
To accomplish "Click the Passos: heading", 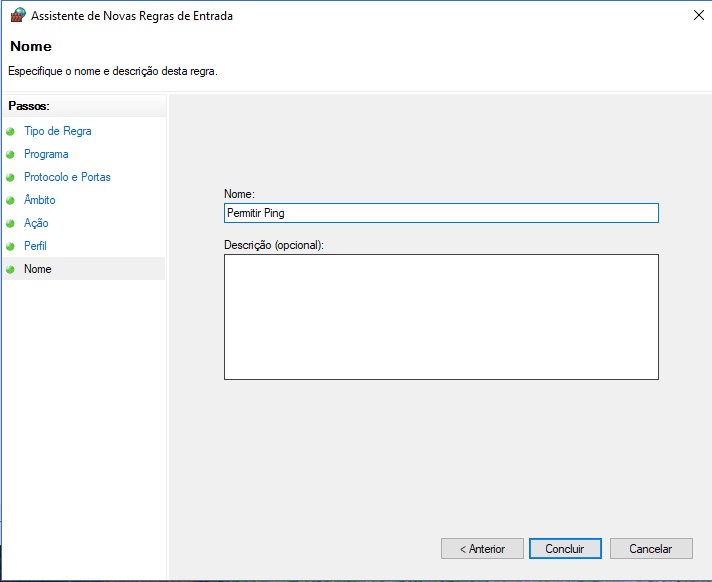I will coord(29,106).
